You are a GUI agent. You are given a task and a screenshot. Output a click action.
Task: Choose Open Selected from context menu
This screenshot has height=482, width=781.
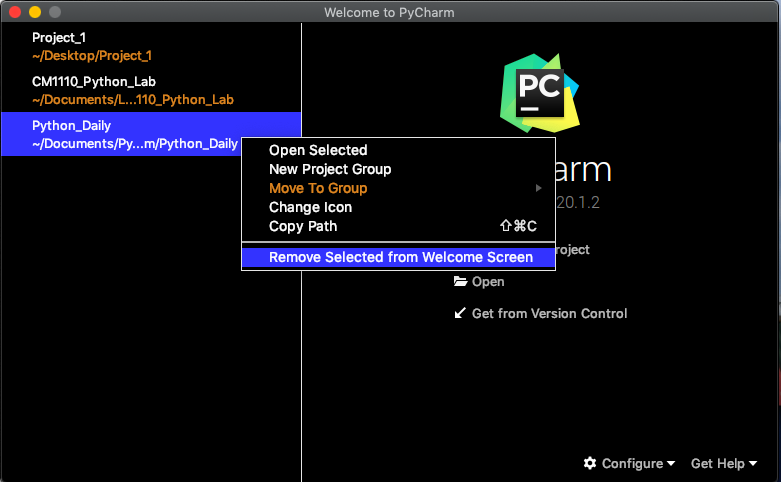pos(398,150)
